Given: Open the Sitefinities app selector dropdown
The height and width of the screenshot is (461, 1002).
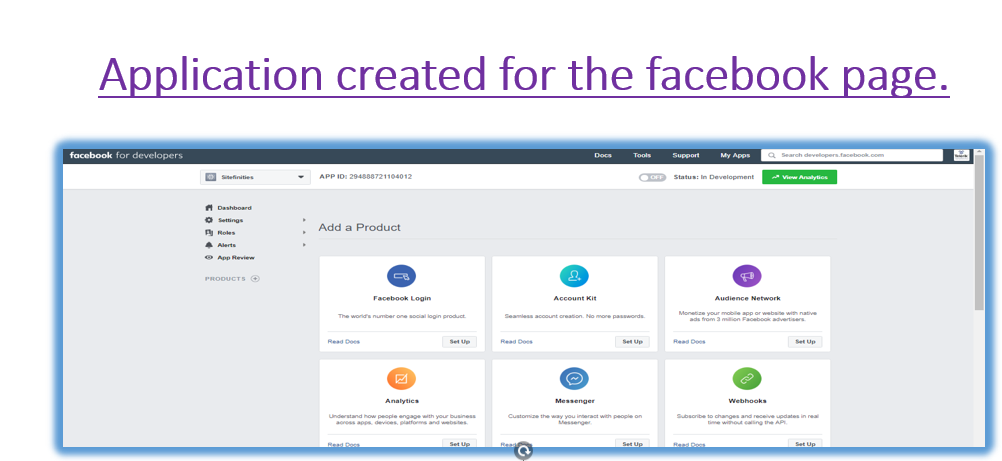Looking at the screenshot, I should pos(255,177).
